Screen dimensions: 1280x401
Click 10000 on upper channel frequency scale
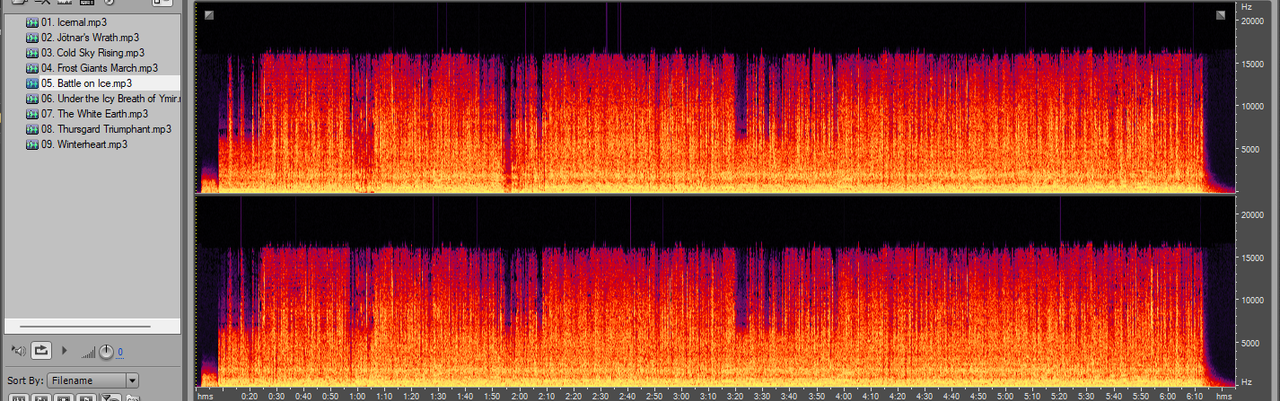[x=1254, y=106]
